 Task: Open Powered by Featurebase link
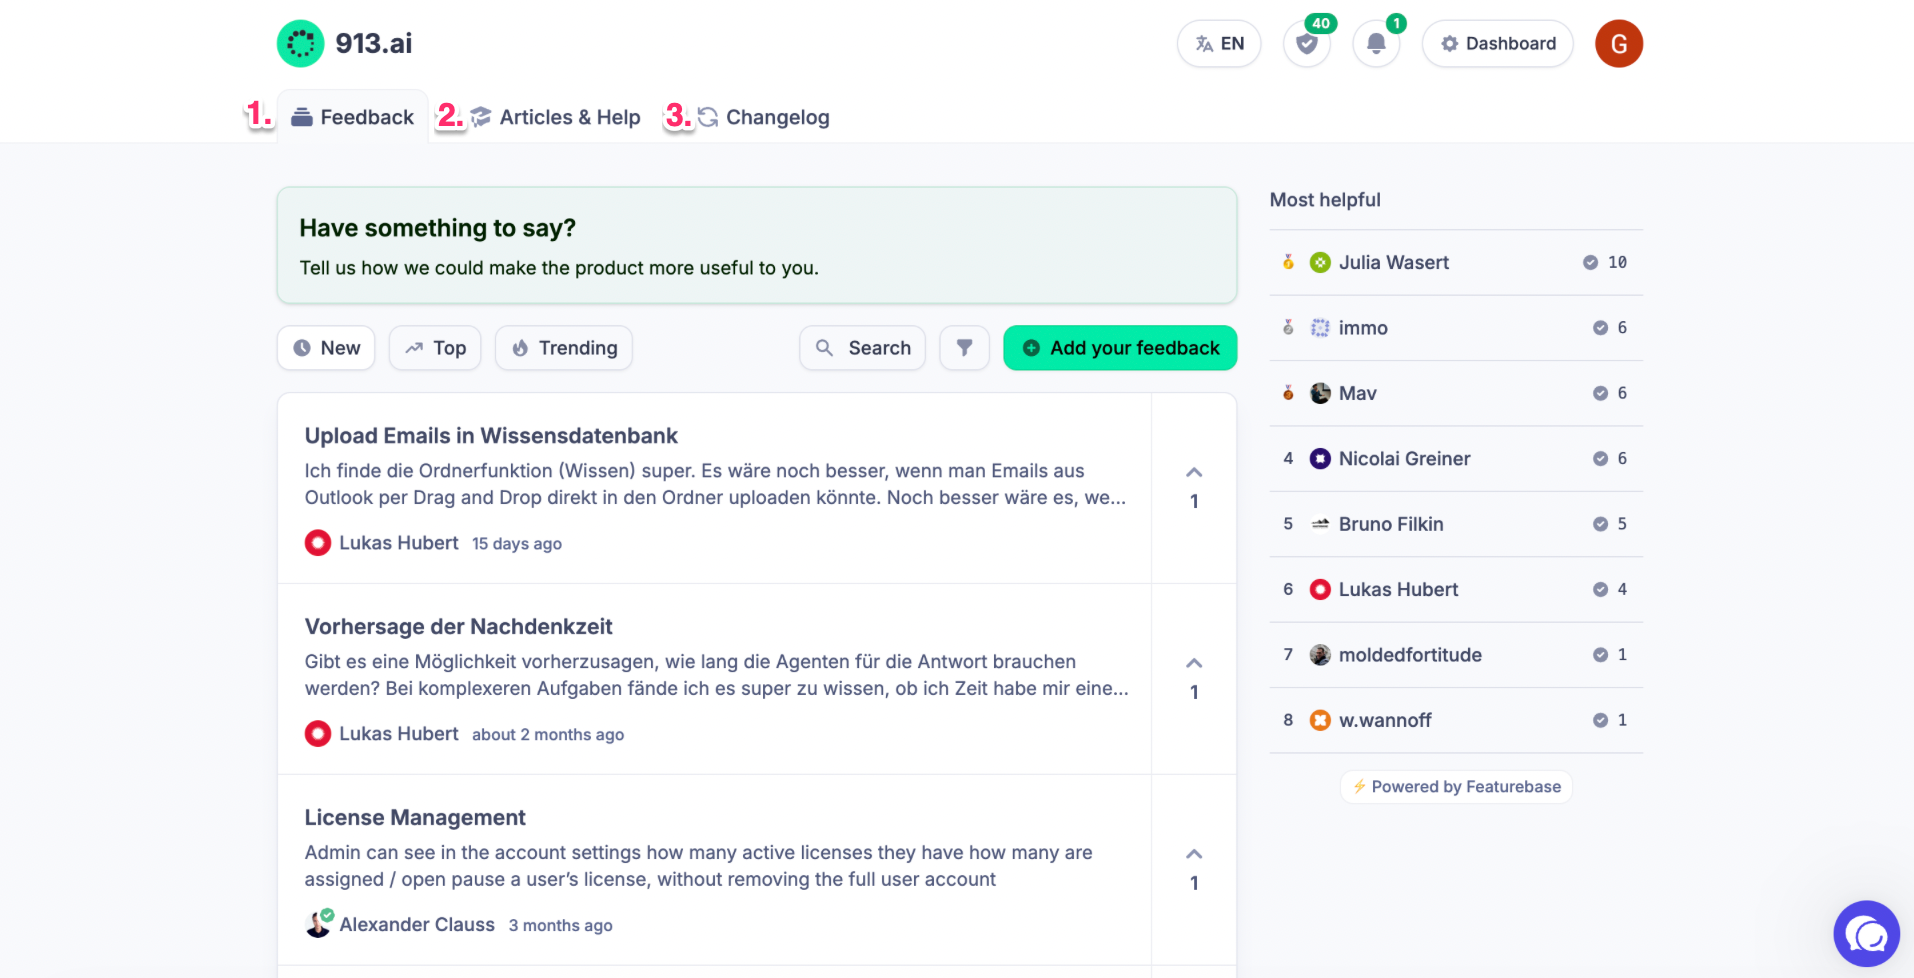tap(1456, 787)
